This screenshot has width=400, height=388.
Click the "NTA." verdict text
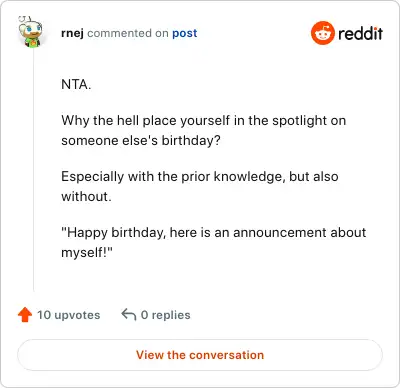76,84
